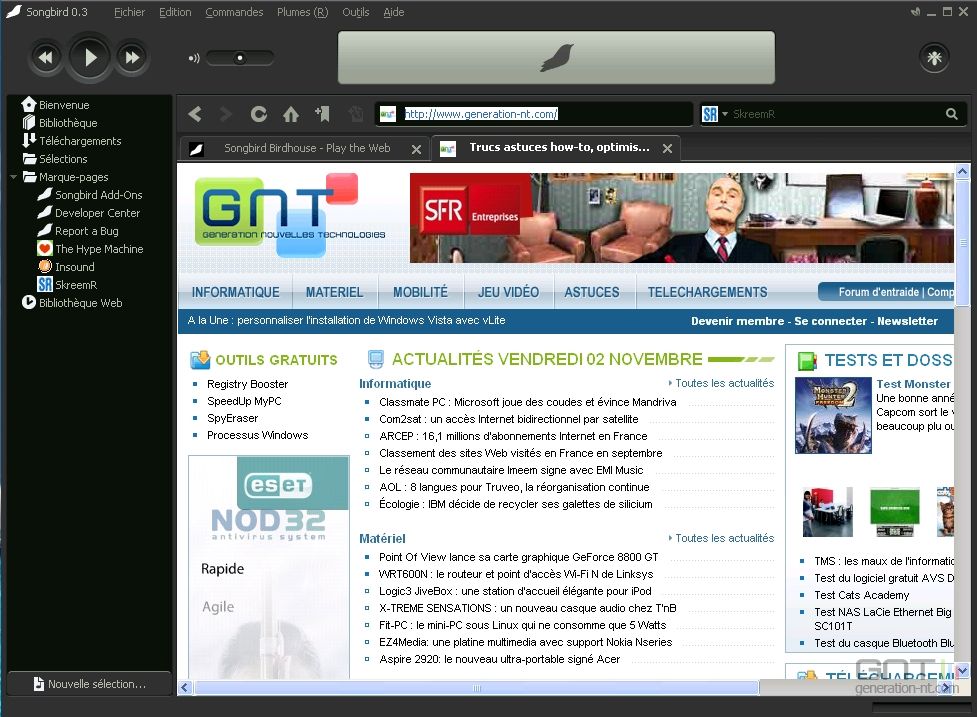Open the Fichier menu
Viewport: 977px width, 717px height.
pos(129,12)
